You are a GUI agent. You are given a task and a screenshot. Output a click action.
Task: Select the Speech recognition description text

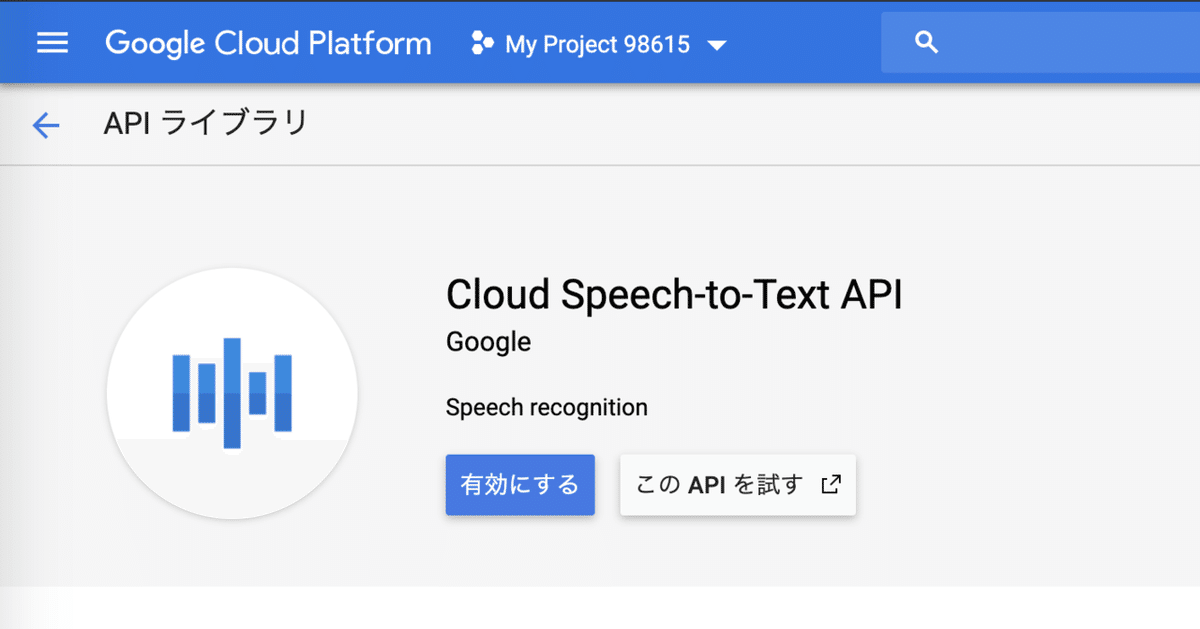pyautogui.click(x=546, y=407)
